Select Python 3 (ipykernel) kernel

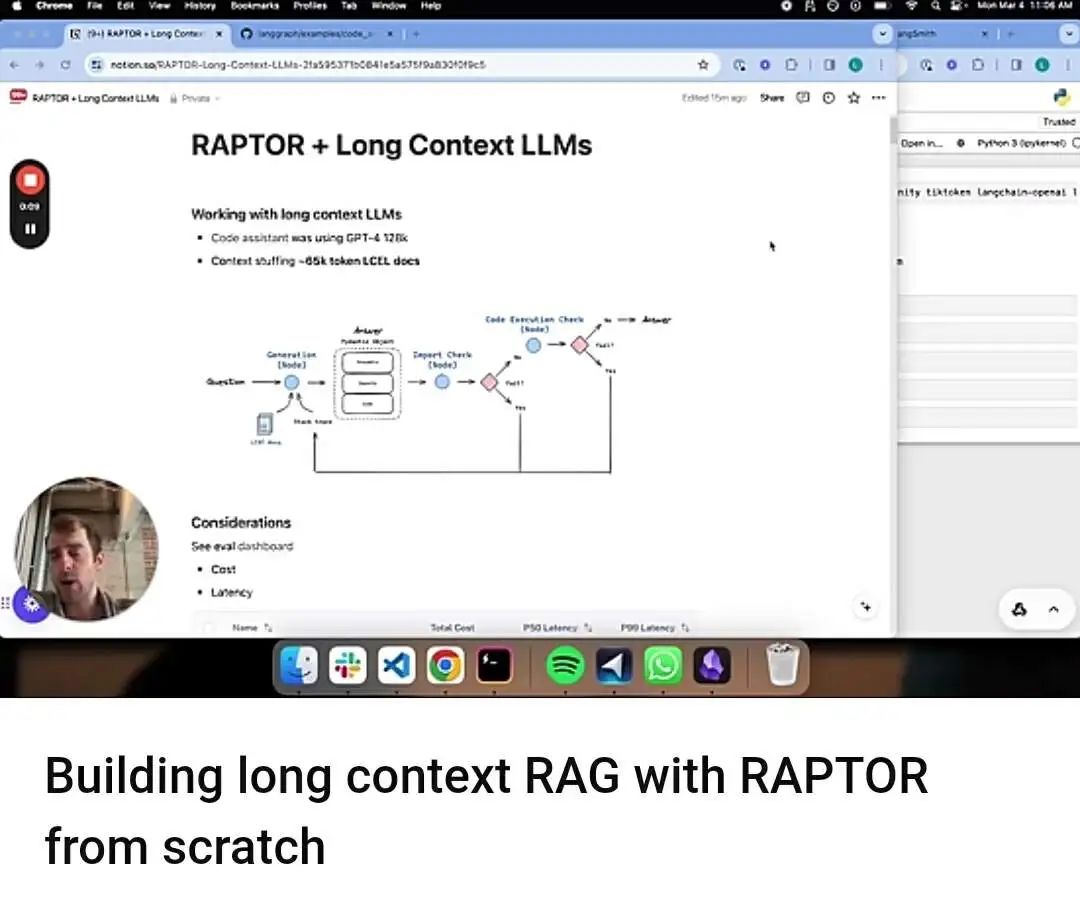[x=1021, y=143]
